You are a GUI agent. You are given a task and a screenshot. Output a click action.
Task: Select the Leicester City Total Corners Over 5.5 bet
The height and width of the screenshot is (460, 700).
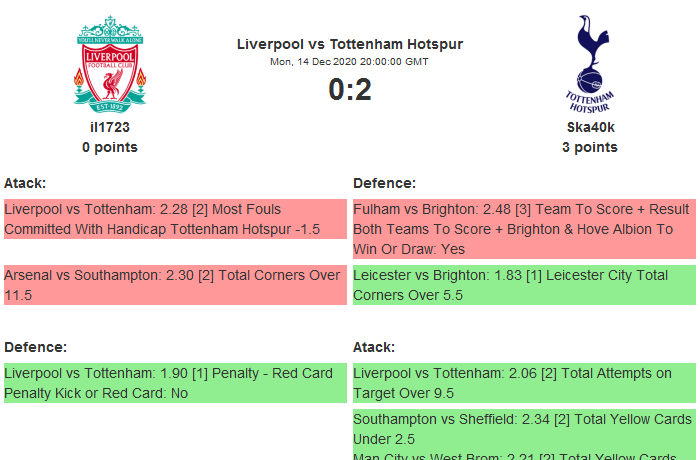click(x=524, y=285)
